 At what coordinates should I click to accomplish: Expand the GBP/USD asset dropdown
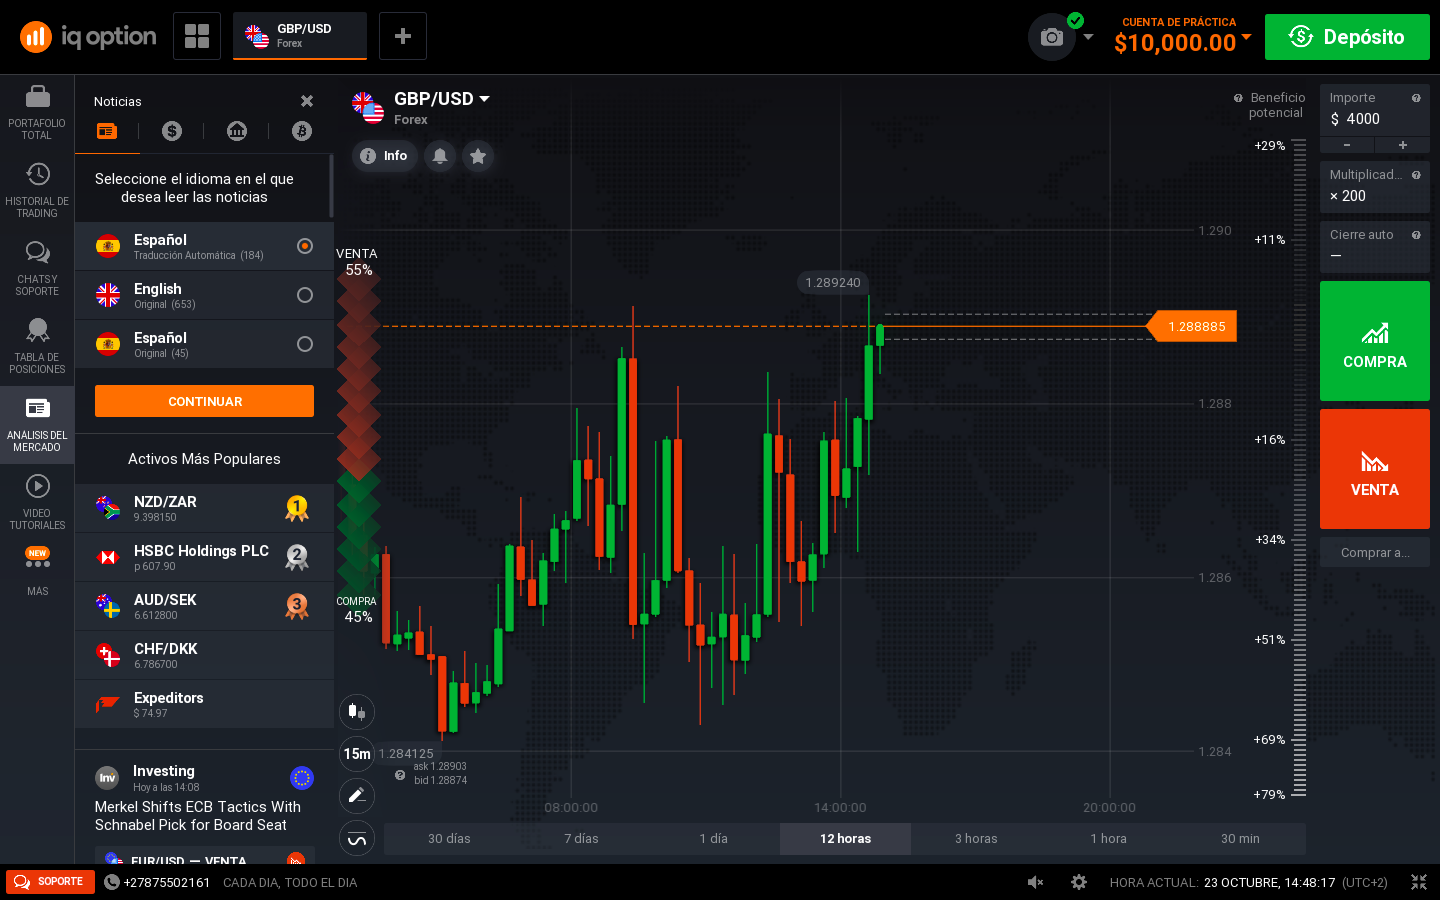[x=484, y=99]
